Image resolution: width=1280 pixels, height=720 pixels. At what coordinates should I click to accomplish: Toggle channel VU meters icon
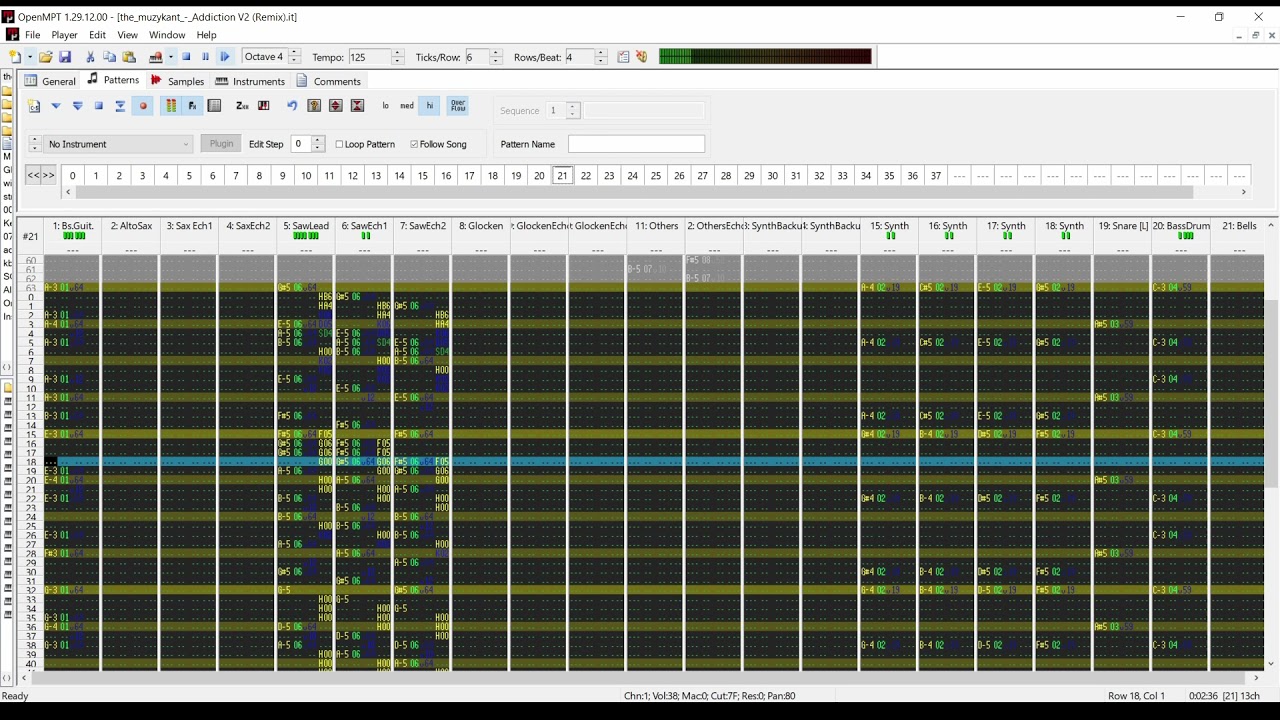coord(171,106)
